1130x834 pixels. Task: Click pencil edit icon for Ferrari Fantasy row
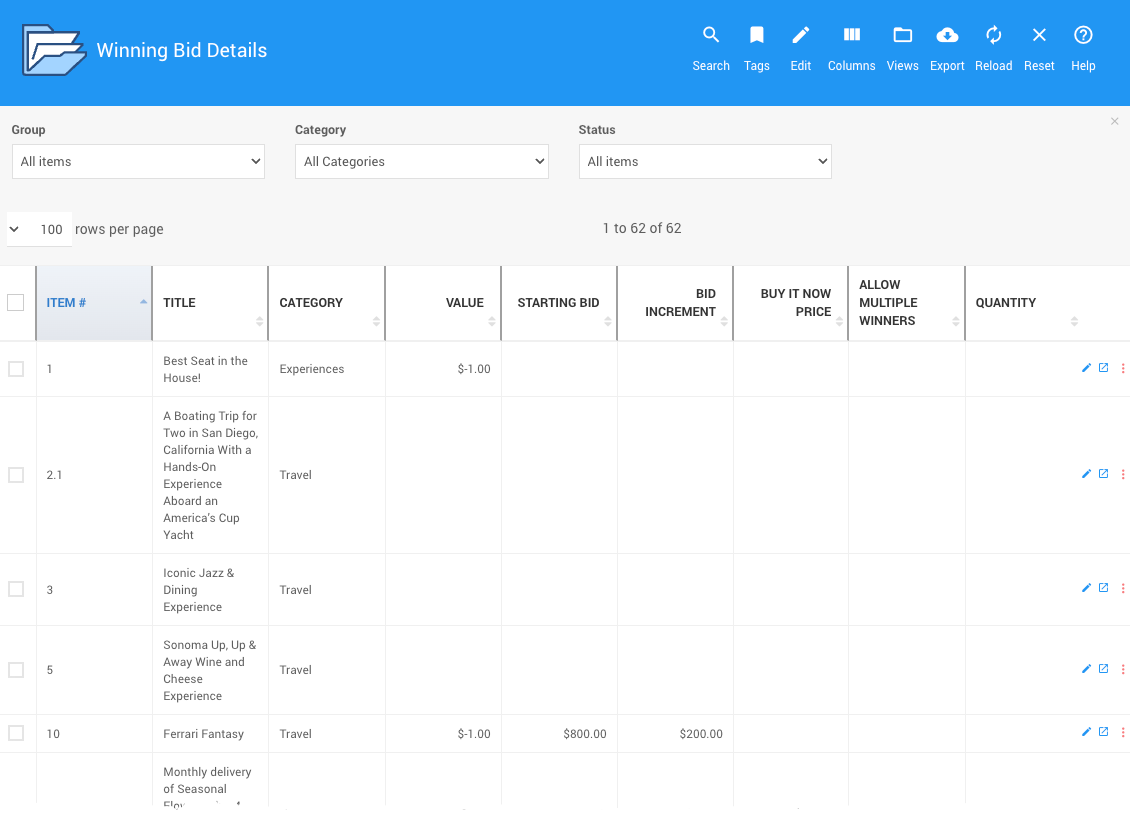1086,732
